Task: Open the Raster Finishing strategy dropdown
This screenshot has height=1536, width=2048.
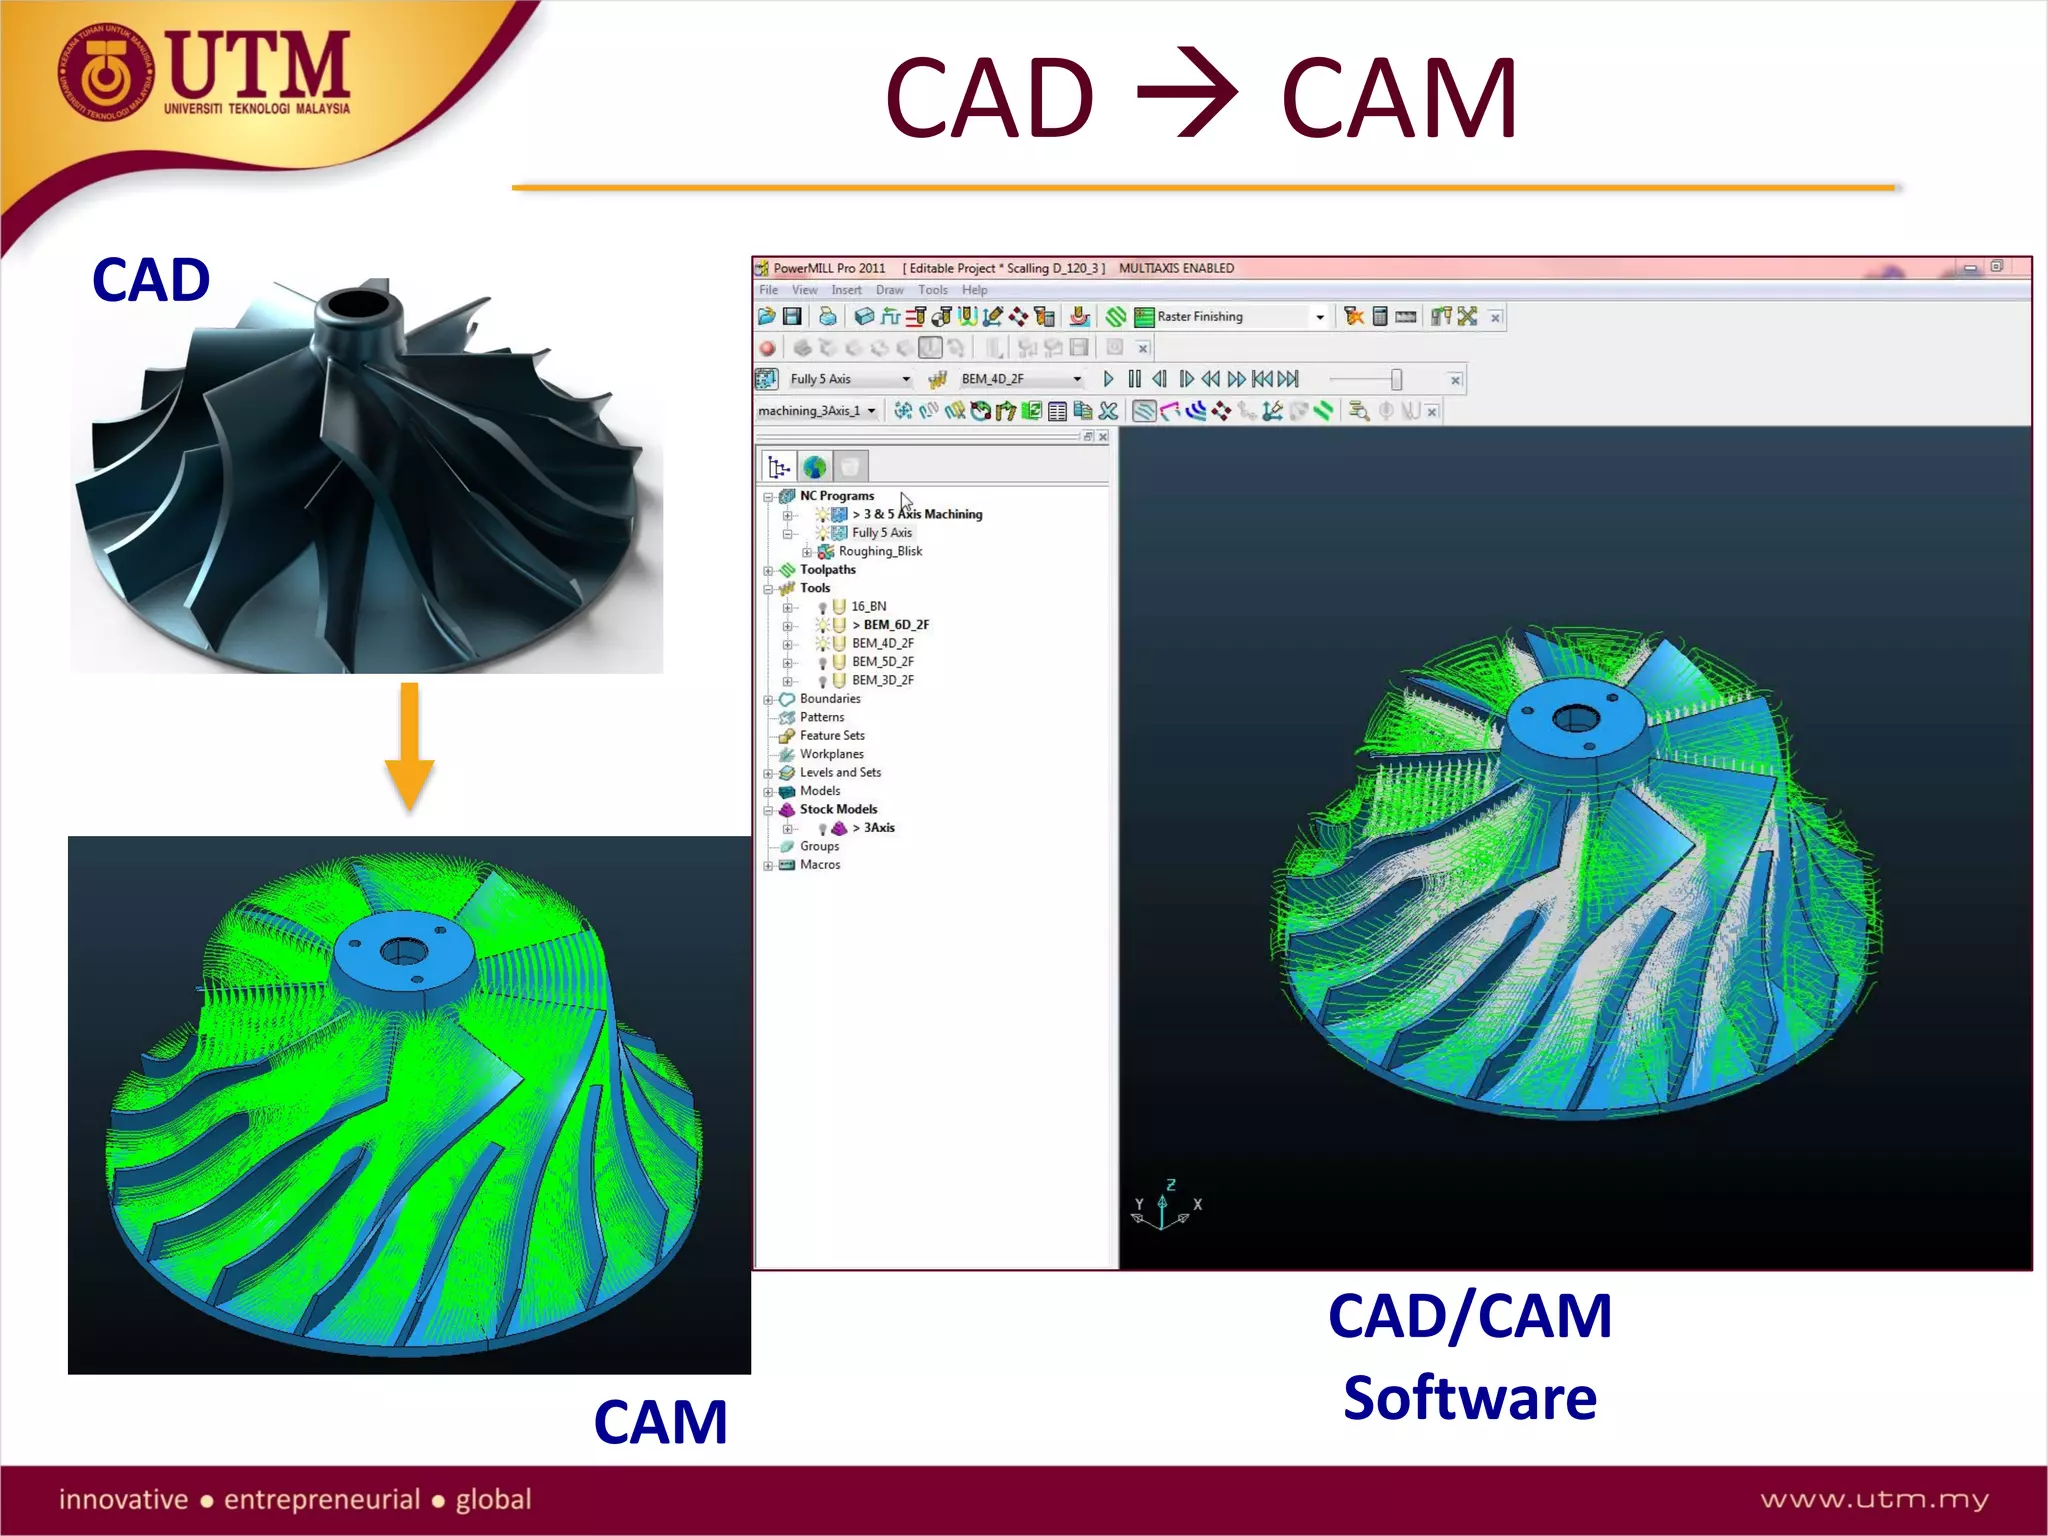Action: pos(1320,317)
